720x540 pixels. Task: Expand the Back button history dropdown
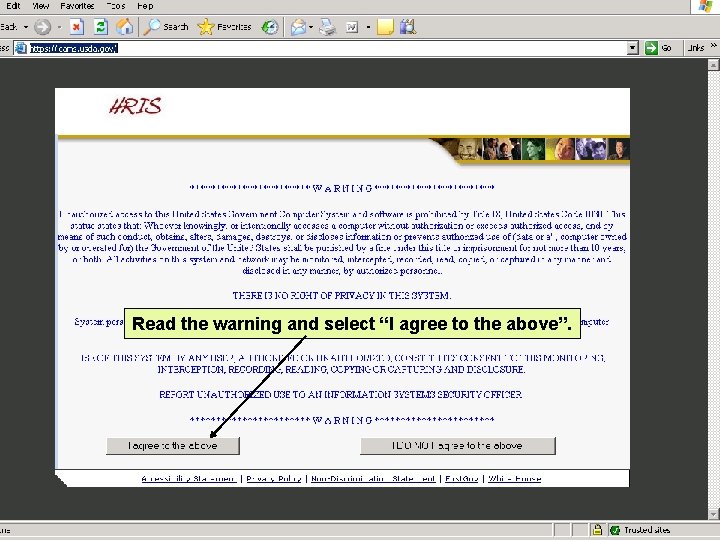click(x=26, y=27)
